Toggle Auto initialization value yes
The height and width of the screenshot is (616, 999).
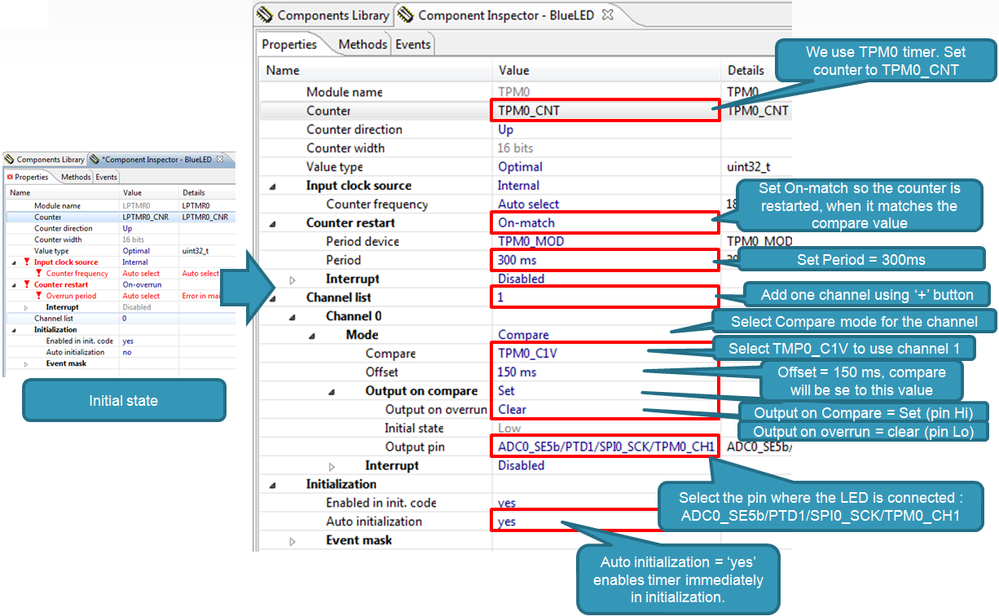coord(507,521)
